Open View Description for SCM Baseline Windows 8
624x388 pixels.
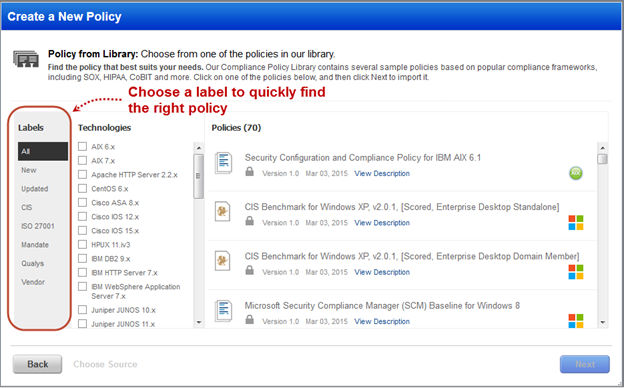(382, 322)
